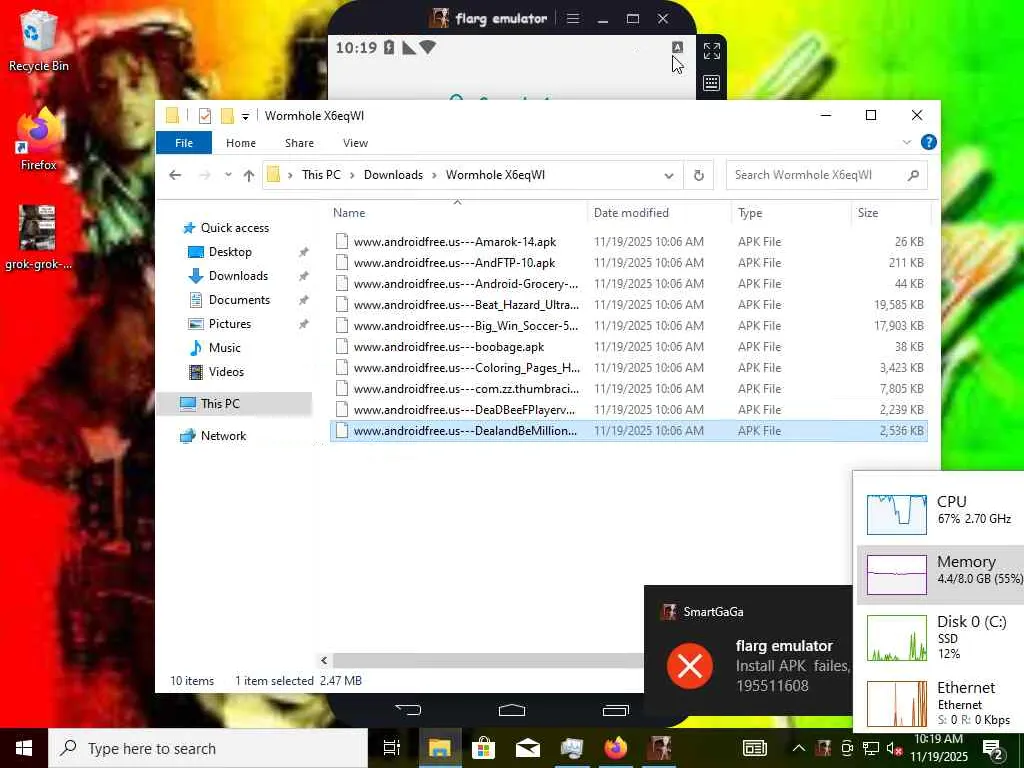
Task: Sort files by Date modified column
Action: click(x=659, y=213)
